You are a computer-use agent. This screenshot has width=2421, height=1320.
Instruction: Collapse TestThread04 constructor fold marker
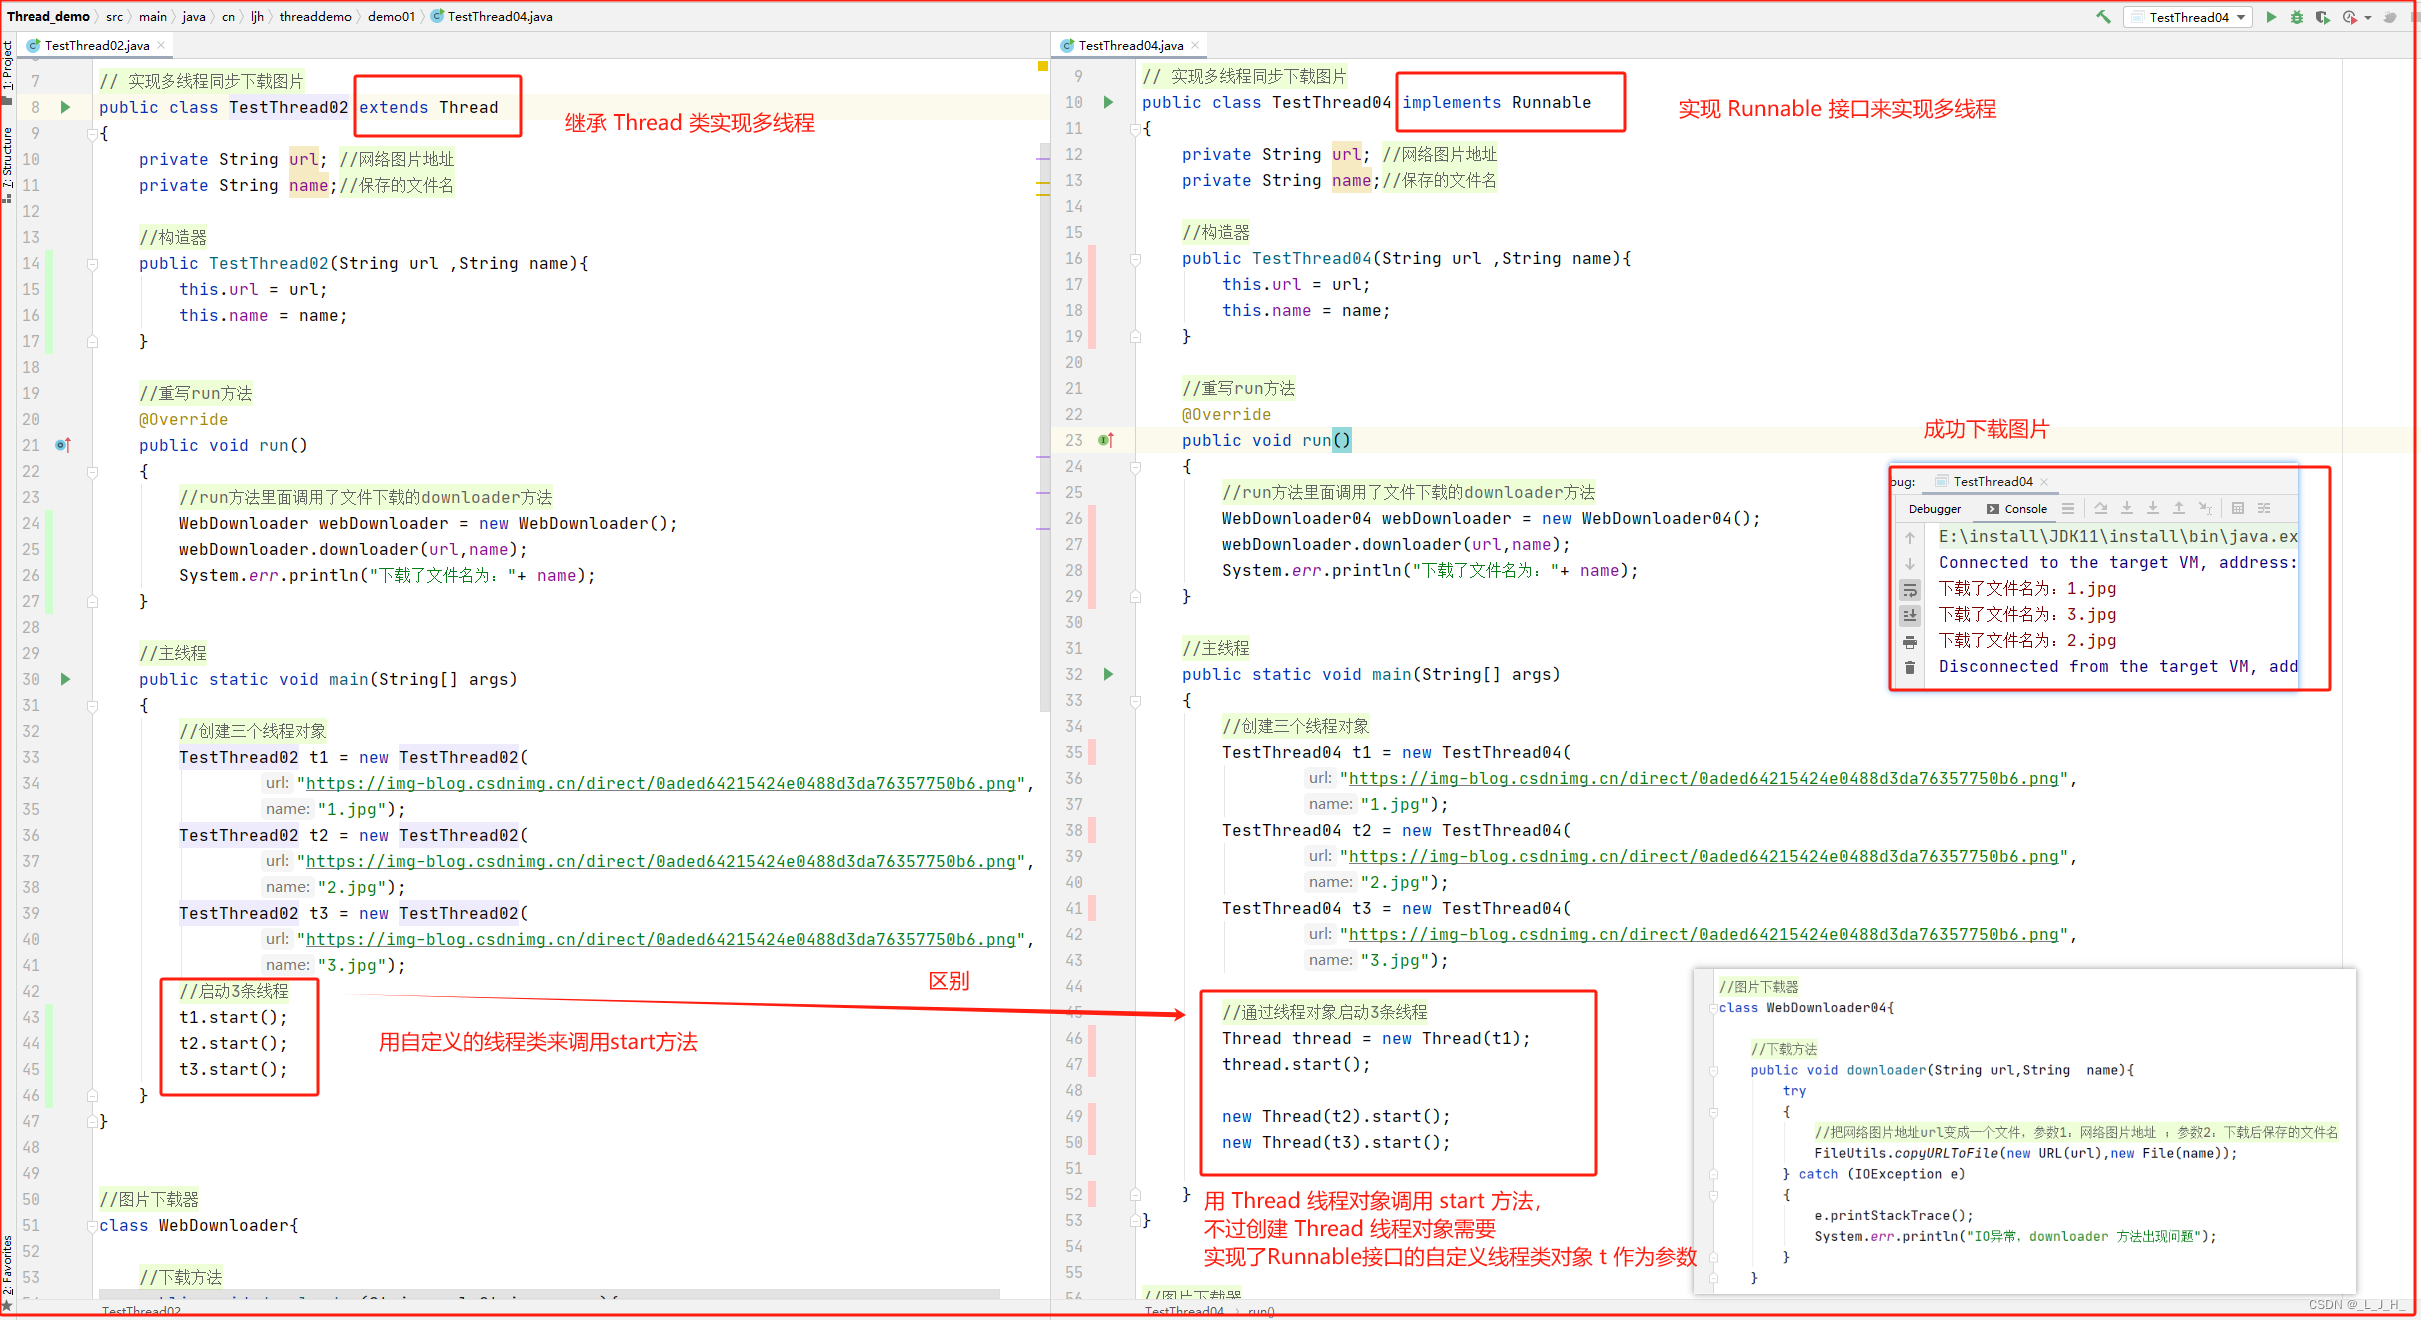1135,259
